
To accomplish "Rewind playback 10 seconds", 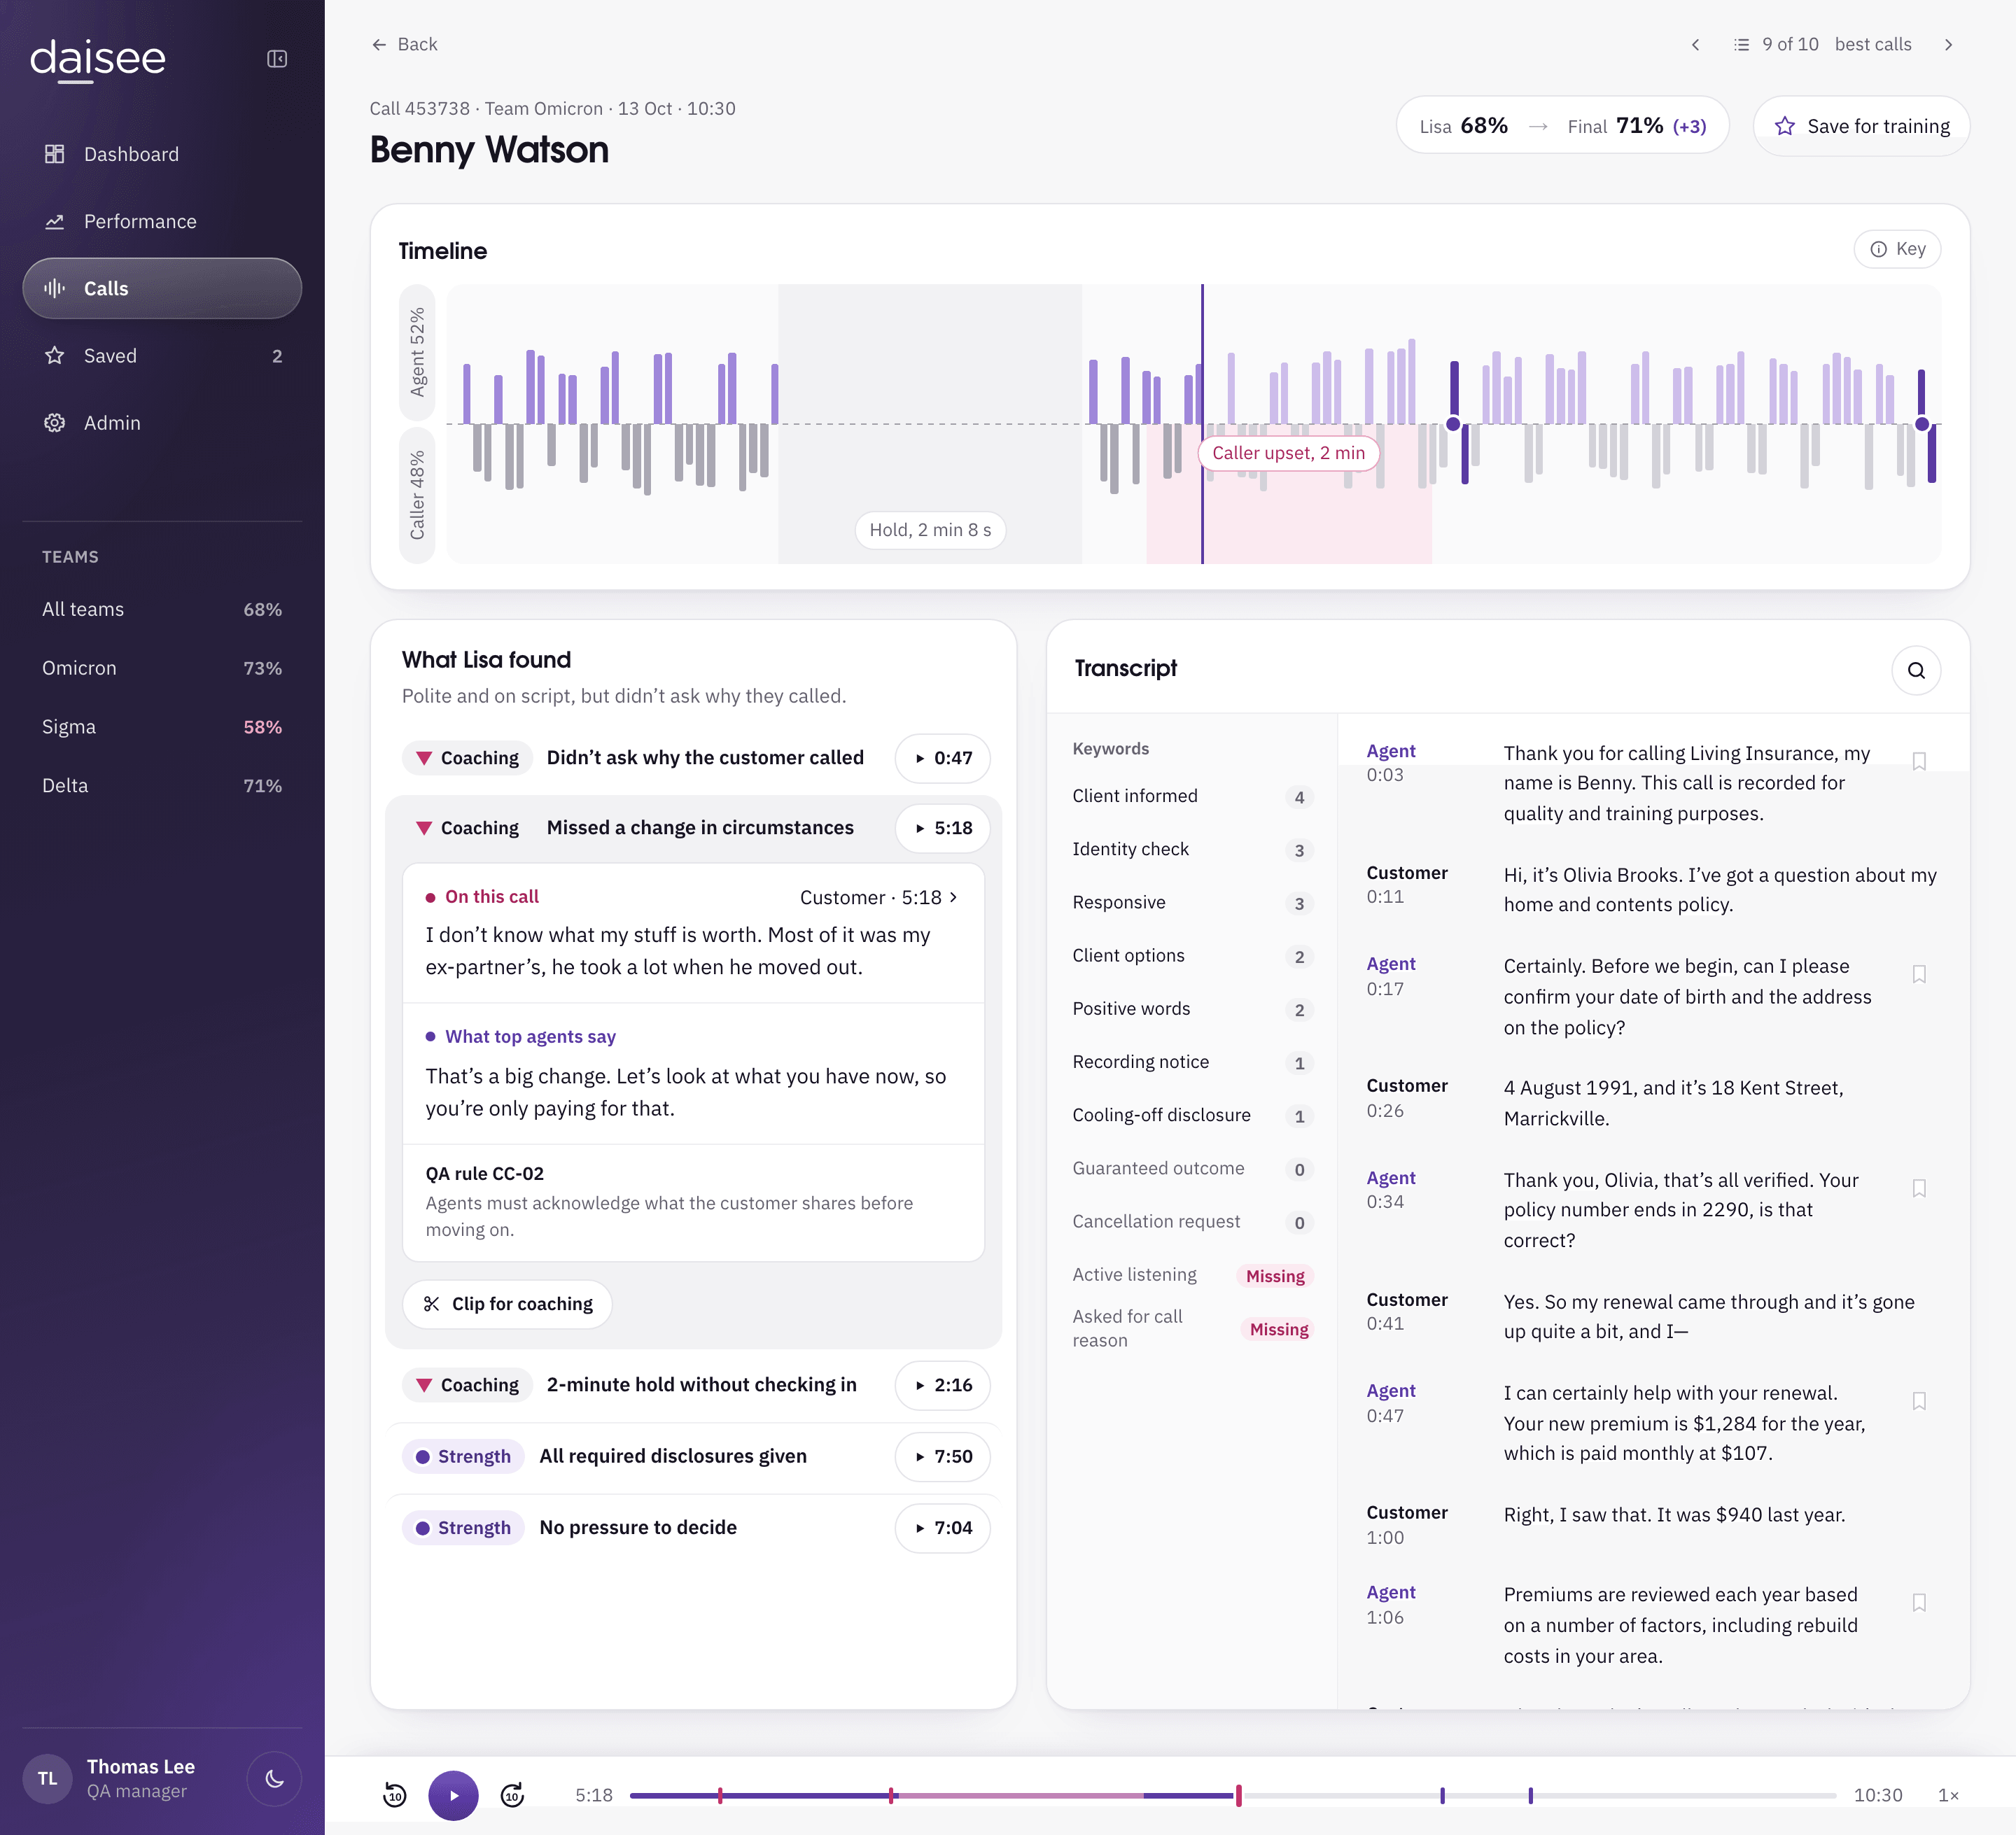I will coord(395,1796).
